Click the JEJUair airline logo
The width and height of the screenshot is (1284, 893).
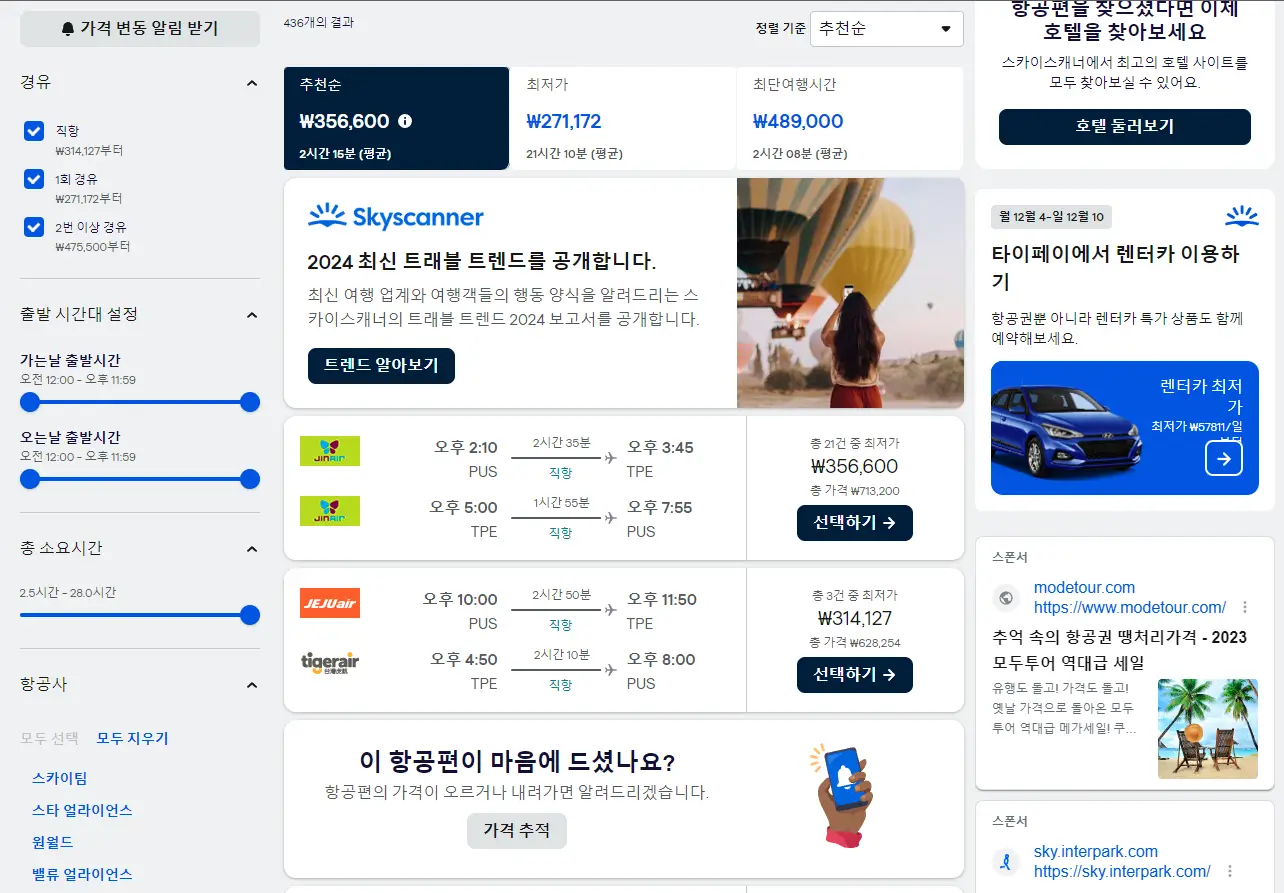point(330,602)
